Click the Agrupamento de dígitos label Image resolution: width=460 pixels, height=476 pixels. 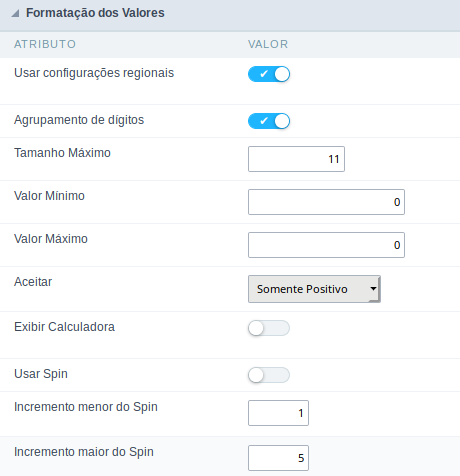(x=79, y=120)
